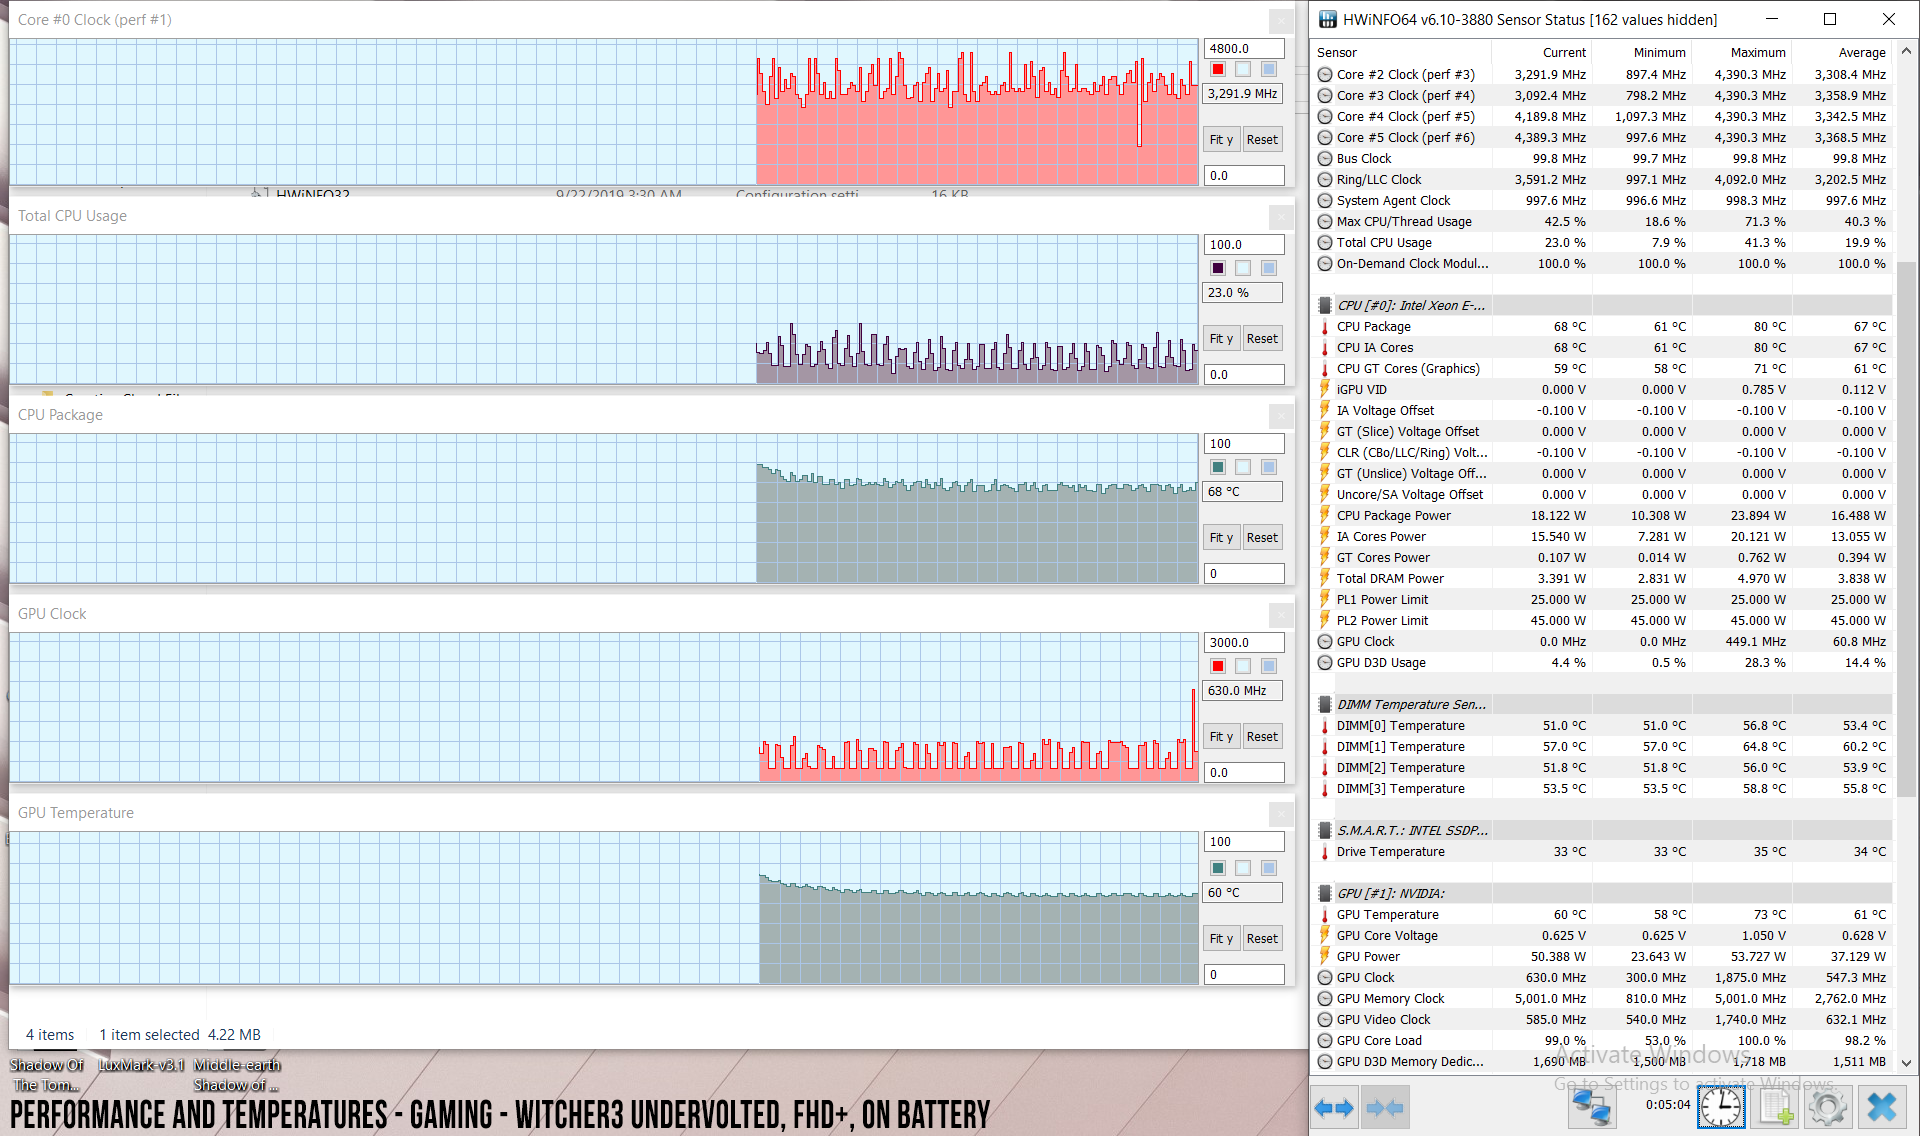The height and width of the screenshot is (1136, 1920).
Task: Select the GPU D3D Usage row
Action: click(1603, 662)
